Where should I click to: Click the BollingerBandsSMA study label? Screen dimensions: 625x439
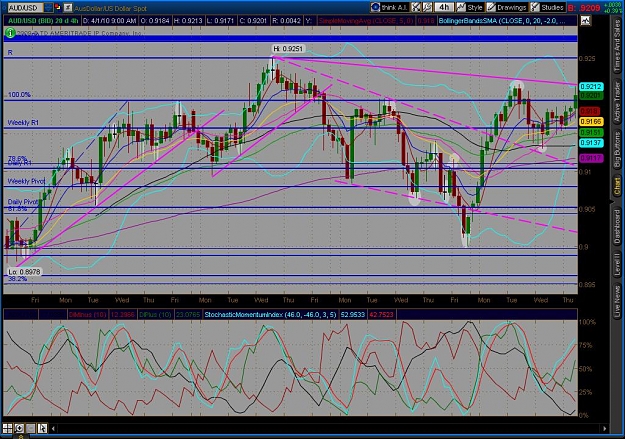pos(502,20)
